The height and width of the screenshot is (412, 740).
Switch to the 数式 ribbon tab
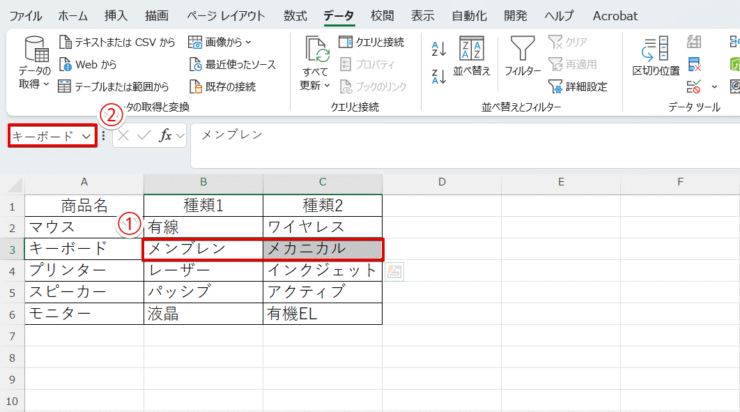295,15
